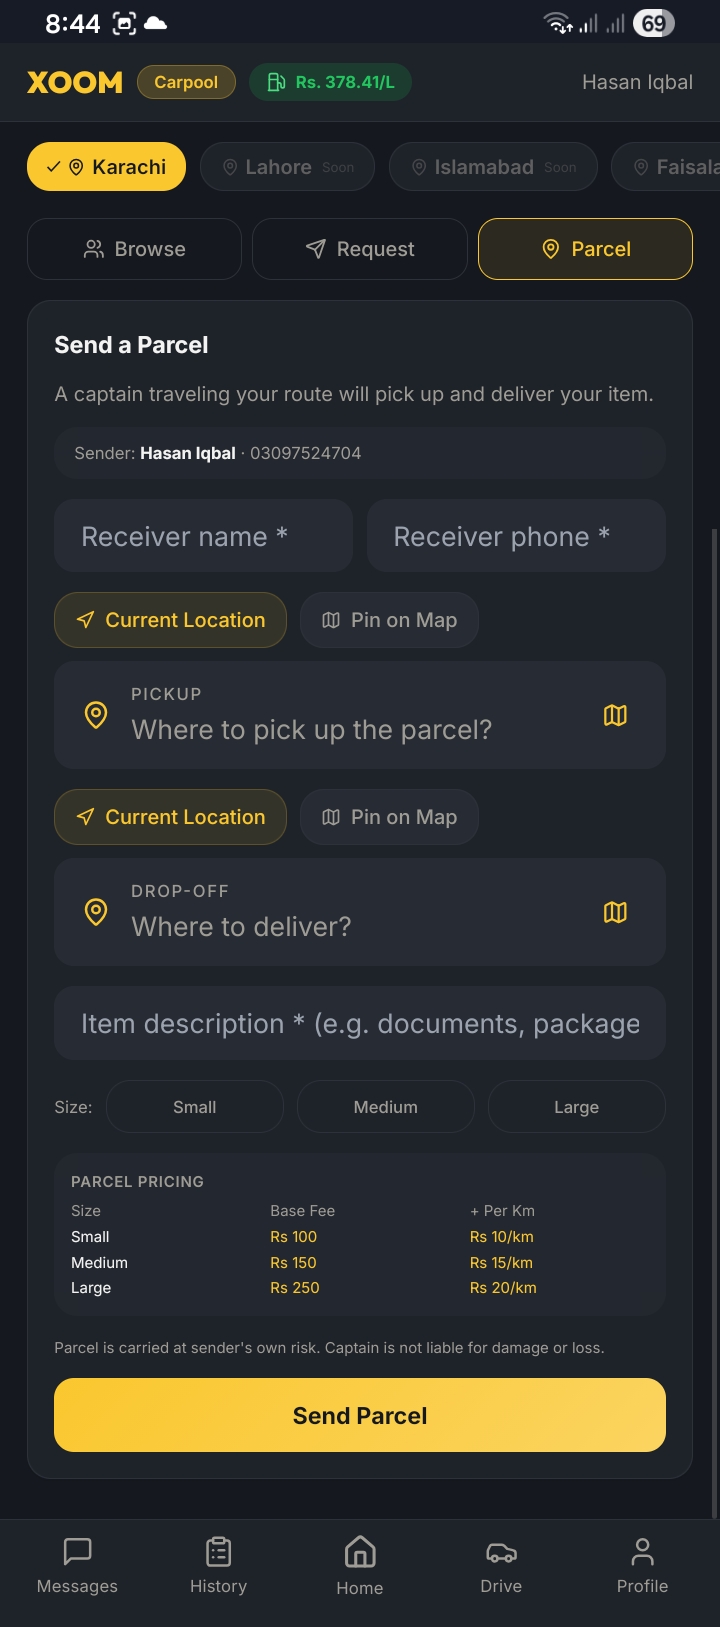Open the Profile icon in bottom navigation
The height and width of the screenshot is (1627, 720).
pos(642,1552)
